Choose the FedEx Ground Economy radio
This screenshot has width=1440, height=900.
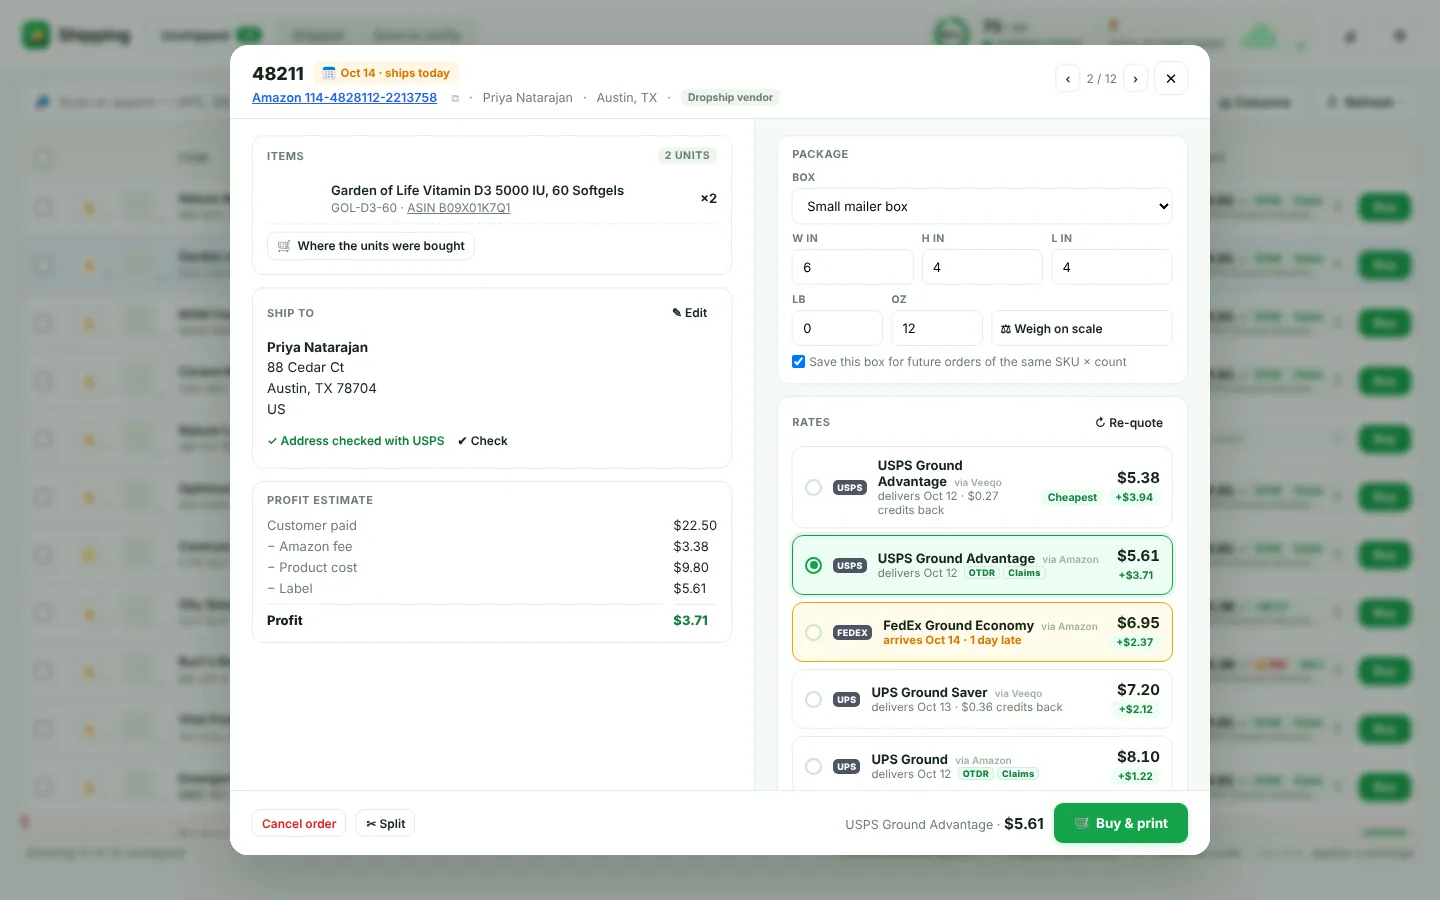click(x=814, y=633)
